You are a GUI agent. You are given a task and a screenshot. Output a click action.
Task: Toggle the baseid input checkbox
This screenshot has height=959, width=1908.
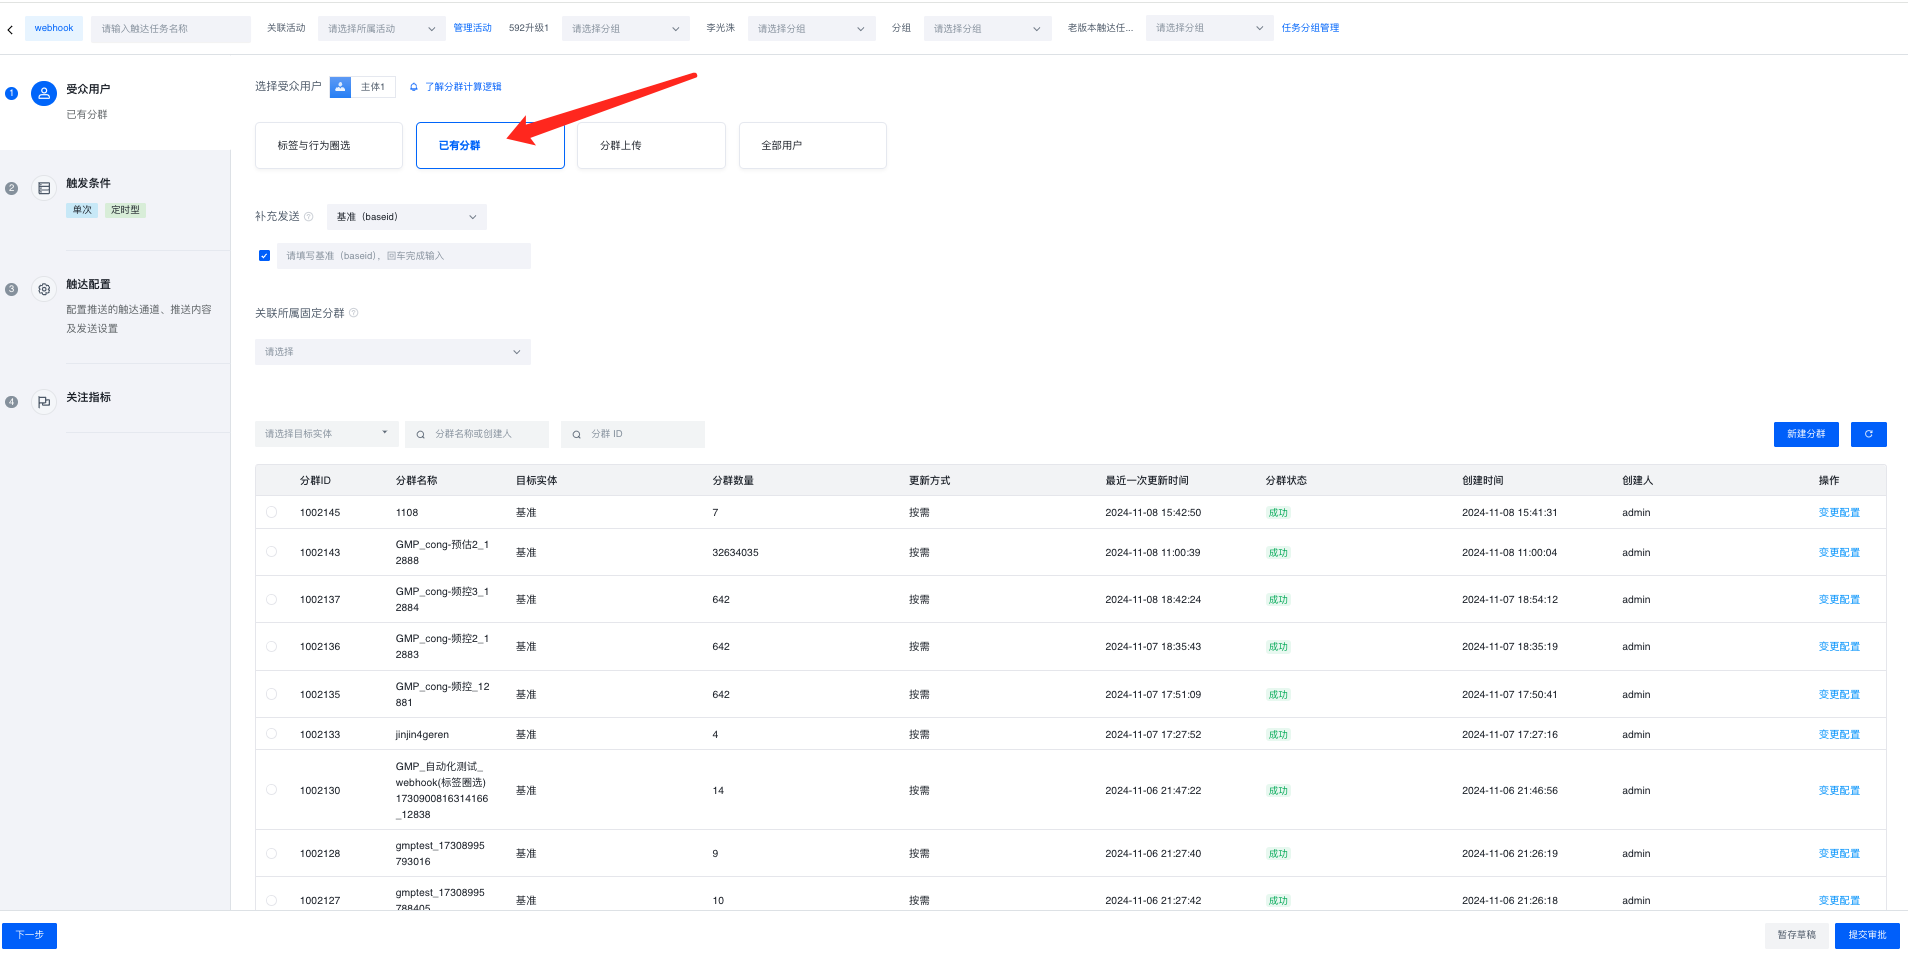264,256
